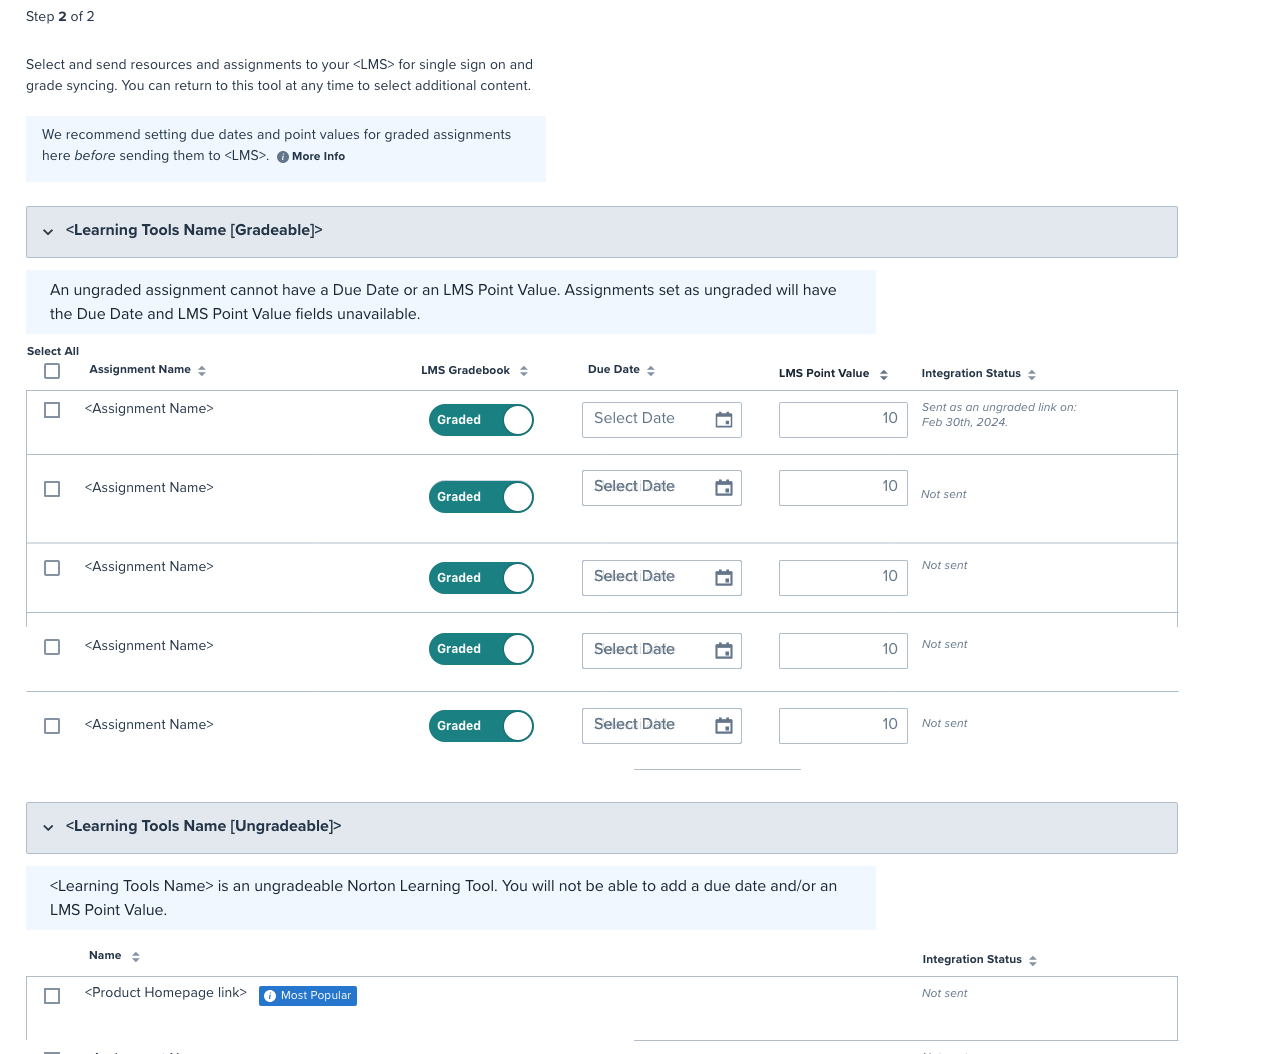
Task: Click the Most Popular badge
Action: [x=308, y=995]
